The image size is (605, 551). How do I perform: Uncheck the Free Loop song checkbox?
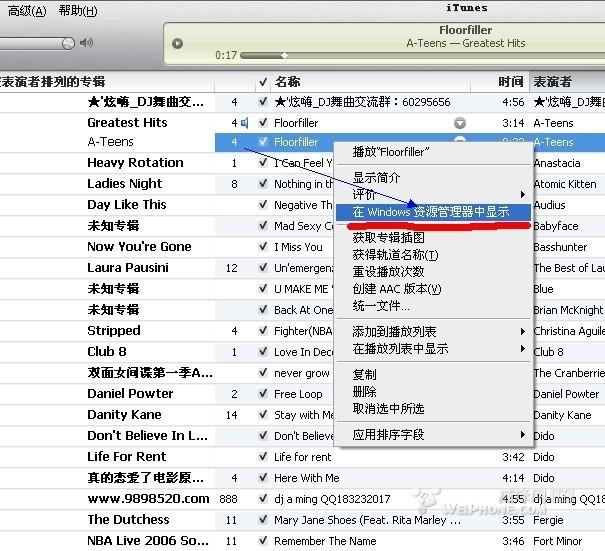263,394
